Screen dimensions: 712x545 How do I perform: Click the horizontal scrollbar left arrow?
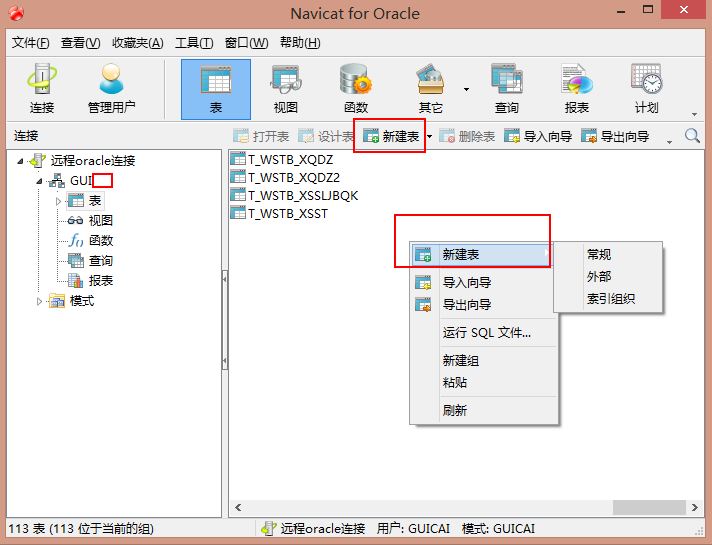coord(238,507)
